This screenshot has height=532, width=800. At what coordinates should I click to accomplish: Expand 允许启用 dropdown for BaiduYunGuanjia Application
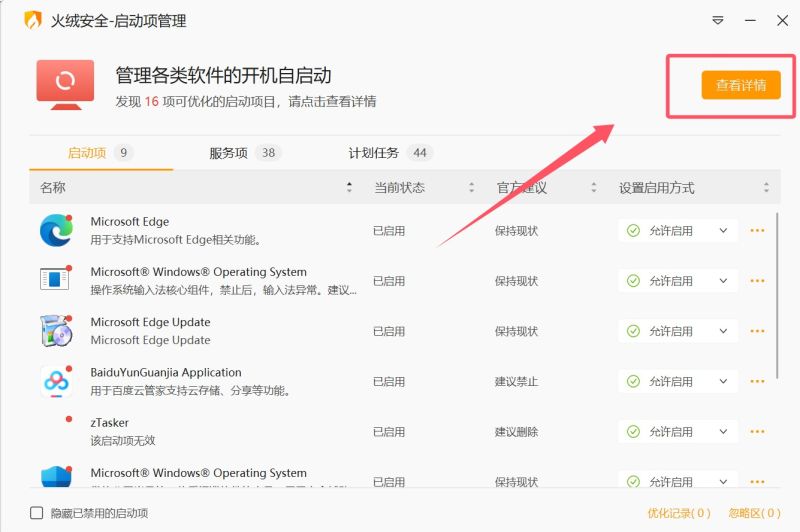678,381
